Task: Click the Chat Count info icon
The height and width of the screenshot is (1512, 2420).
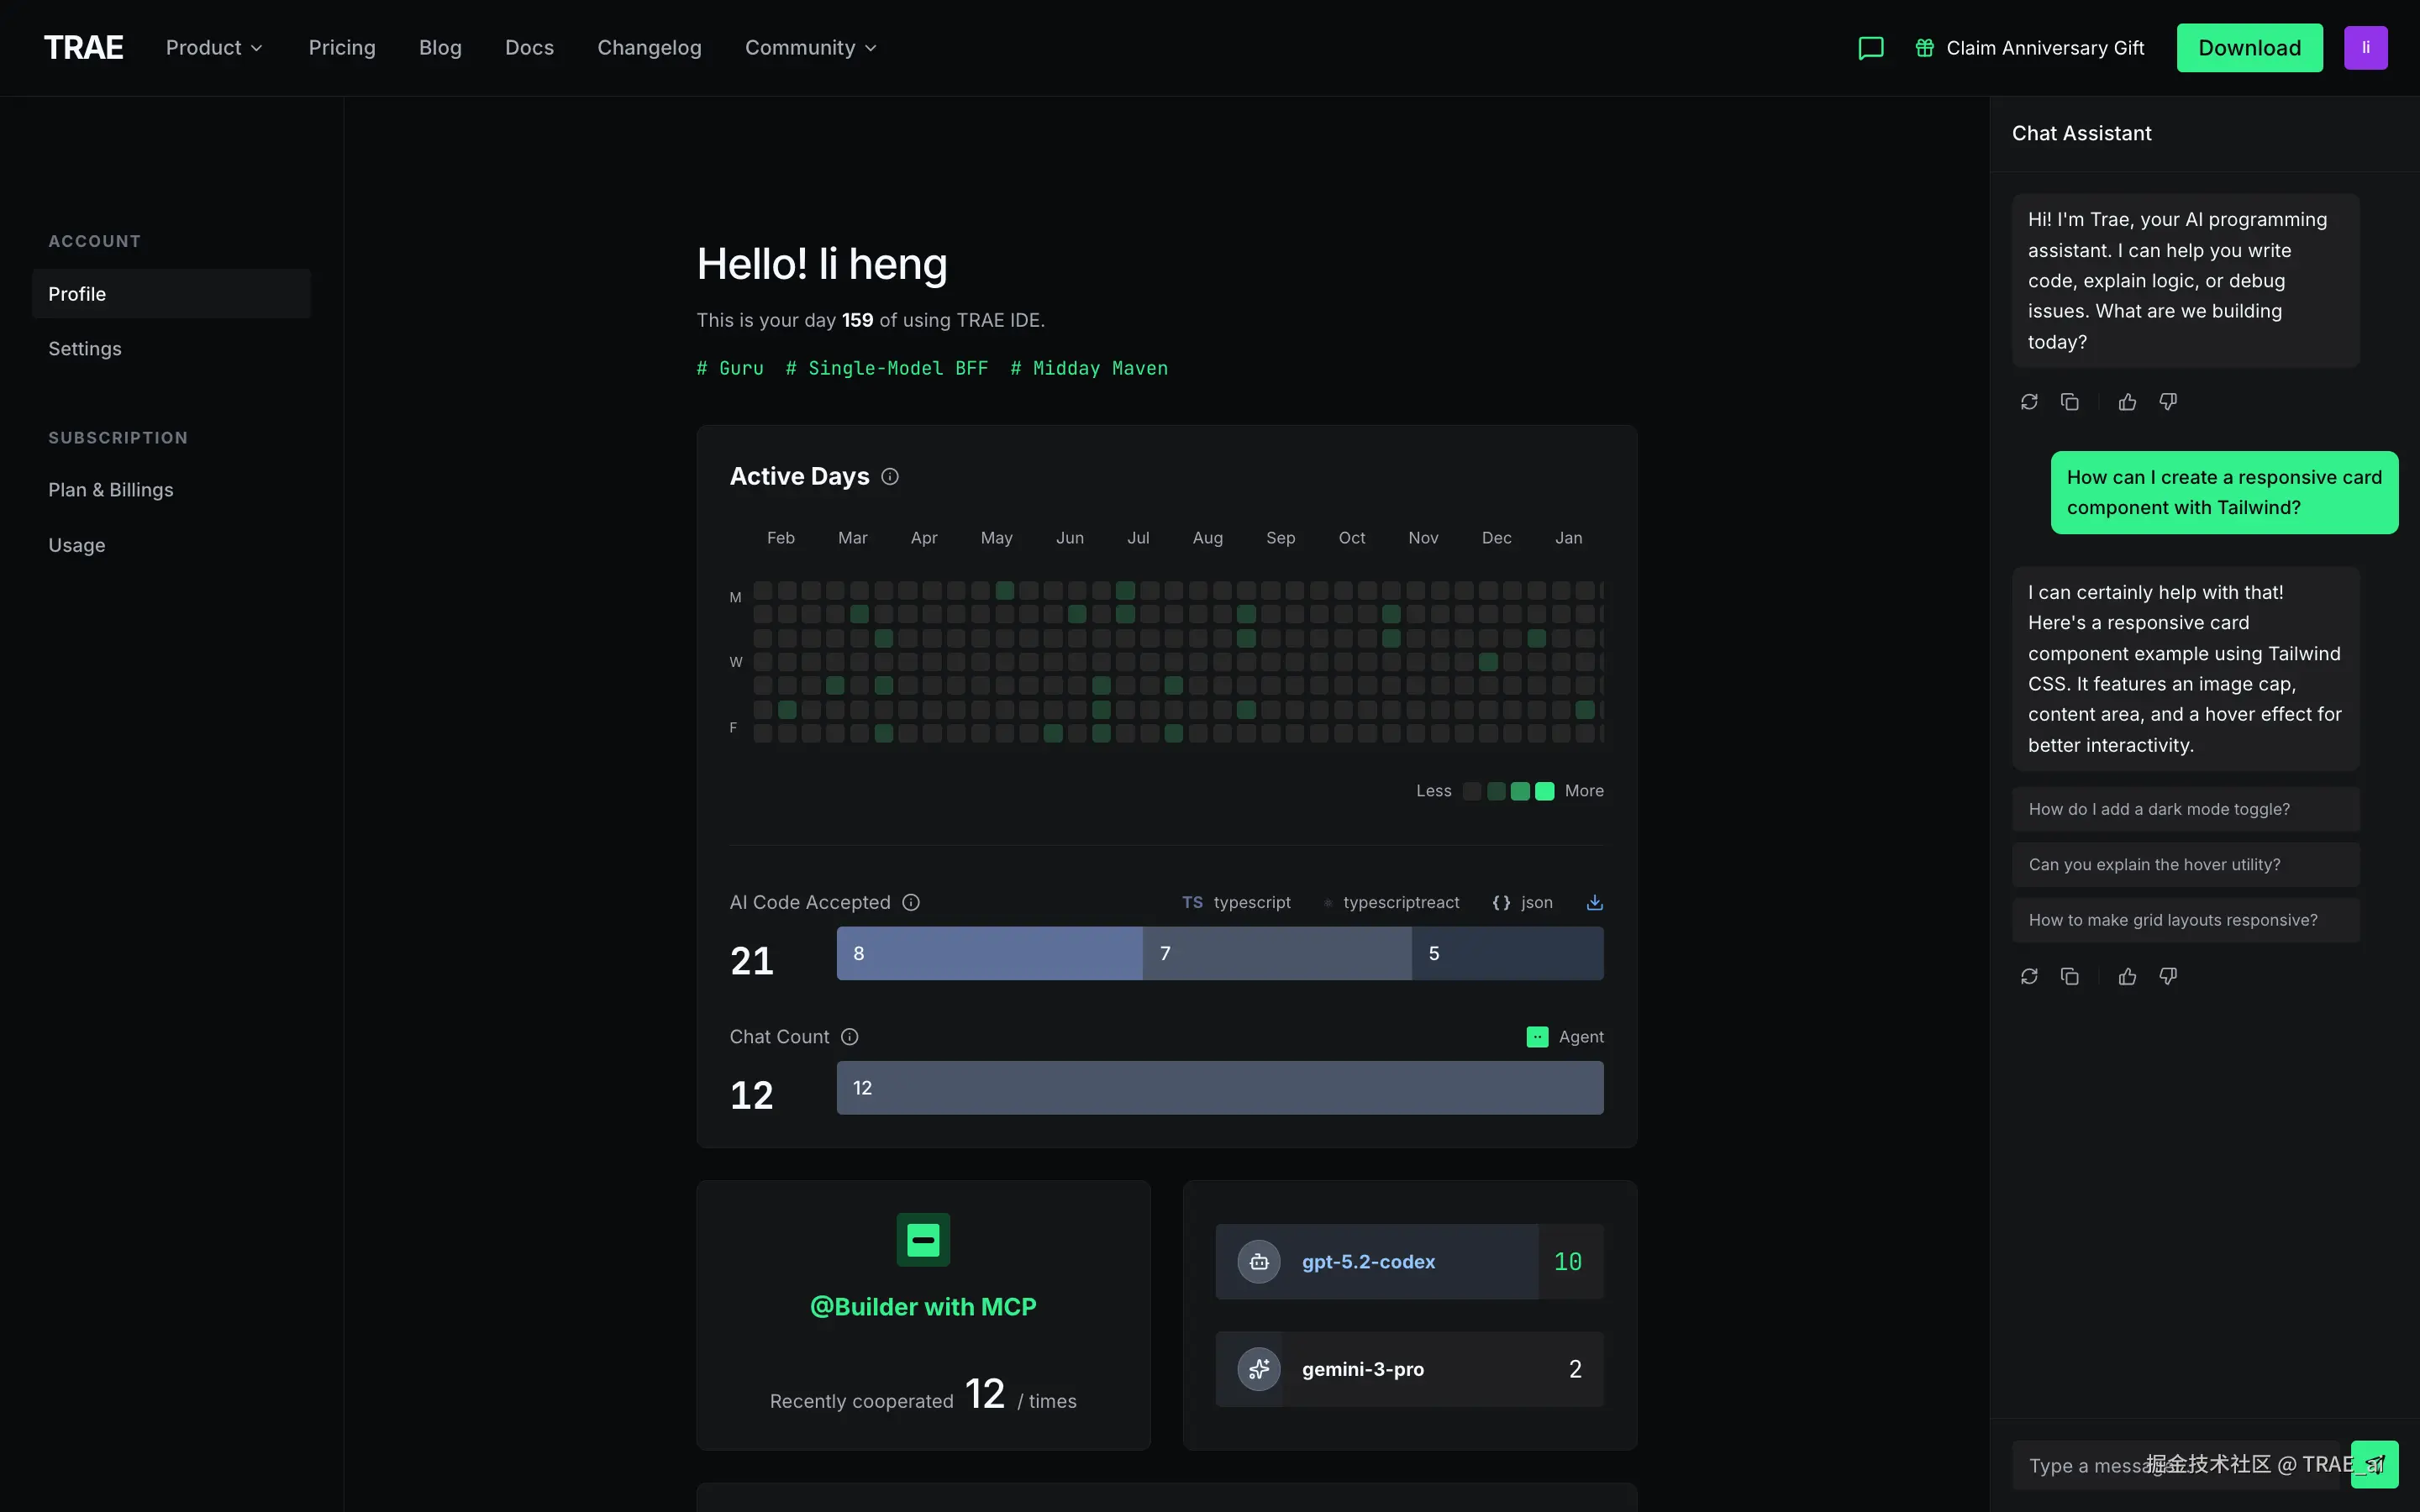Action: coord(850,1037)
